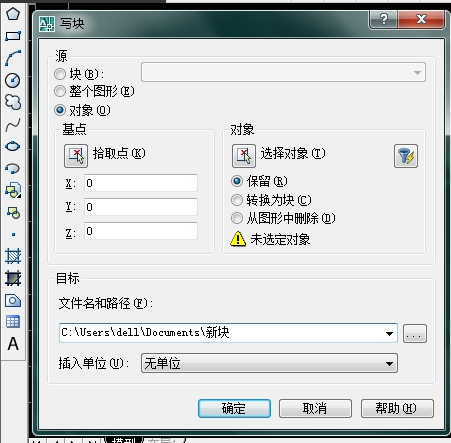451x443 pixels.
Task: Select the Table tool
Action: click(13, 322)
